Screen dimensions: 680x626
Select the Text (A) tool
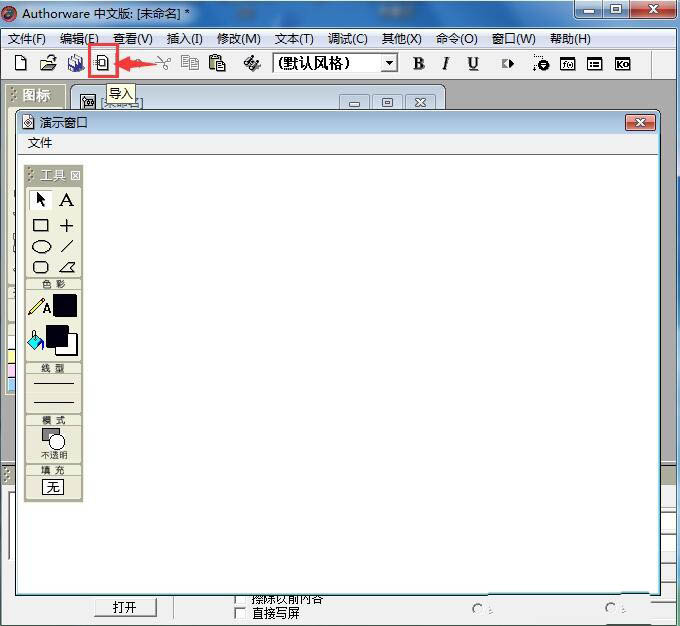[66, 200]
